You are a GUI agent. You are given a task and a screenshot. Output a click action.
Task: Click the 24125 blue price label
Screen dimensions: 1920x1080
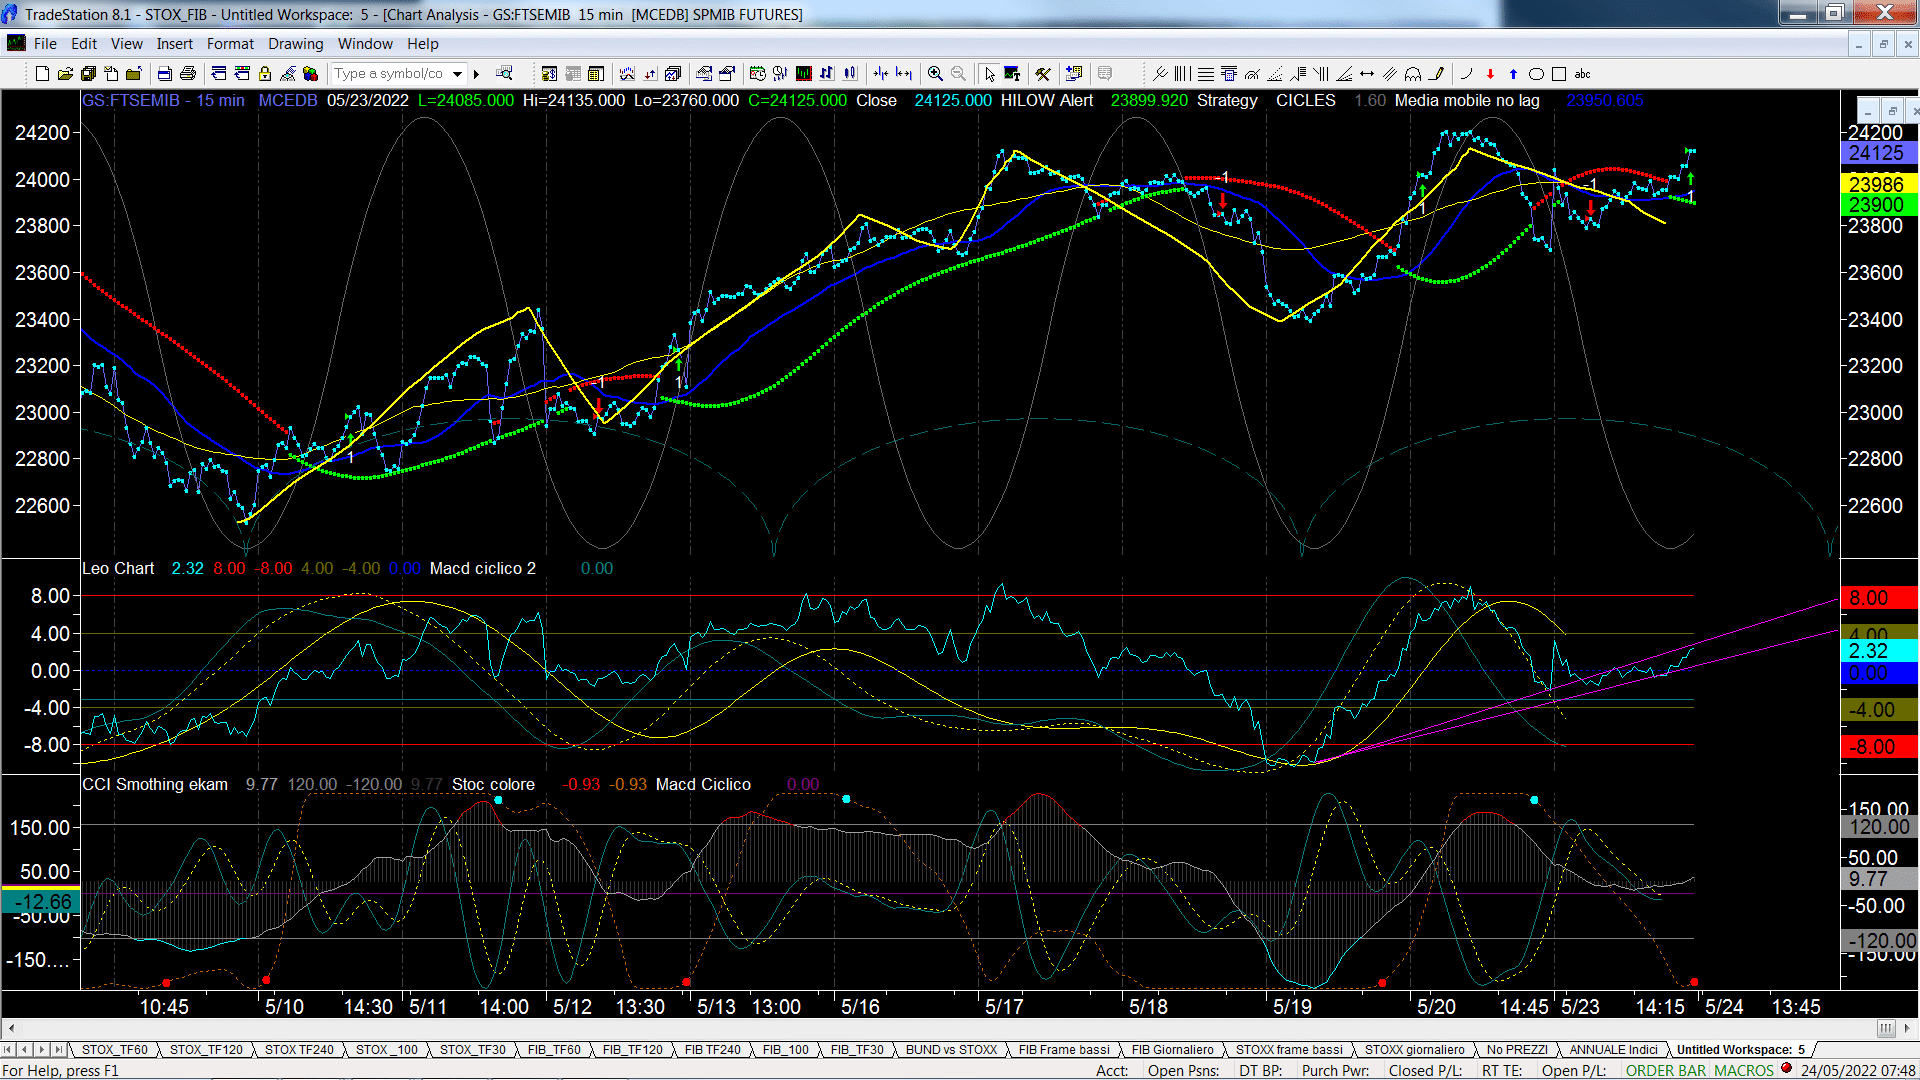pyautogui.click(x=1878, y=153)
